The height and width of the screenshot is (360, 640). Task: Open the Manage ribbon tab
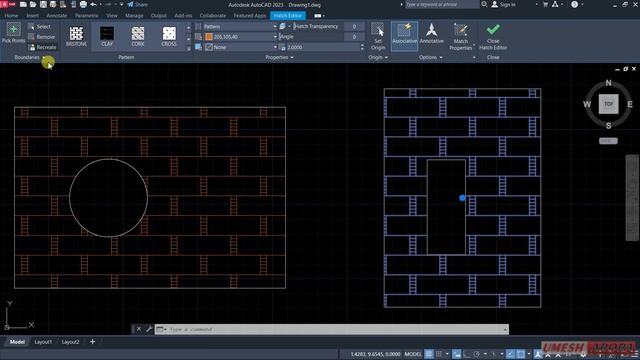coord(134,16)
